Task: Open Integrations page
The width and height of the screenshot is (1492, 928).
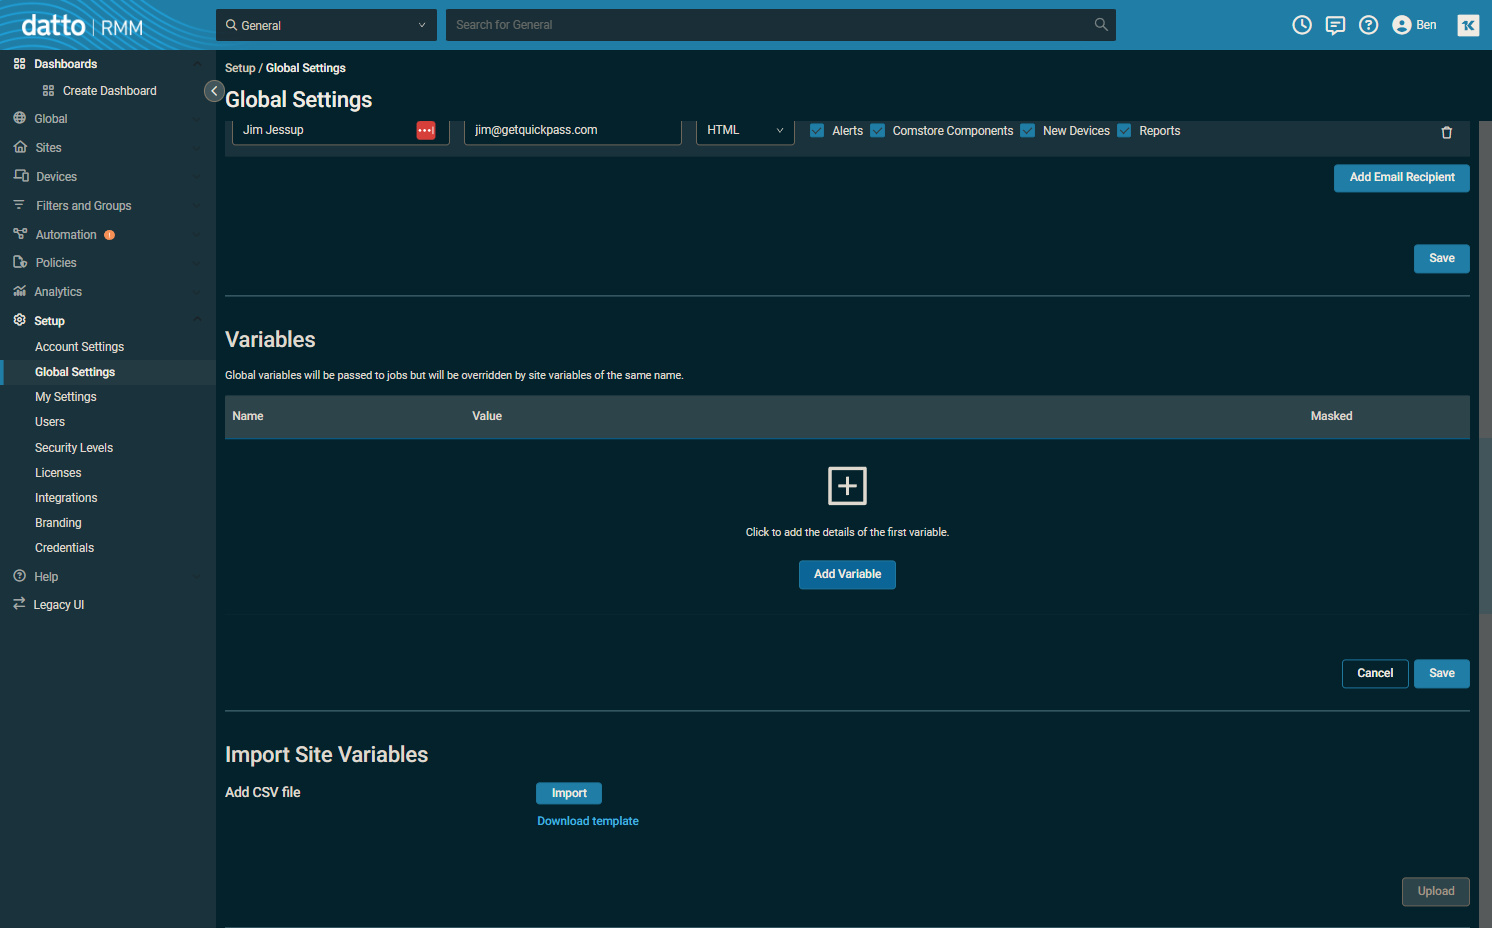Action: point(66,498)
